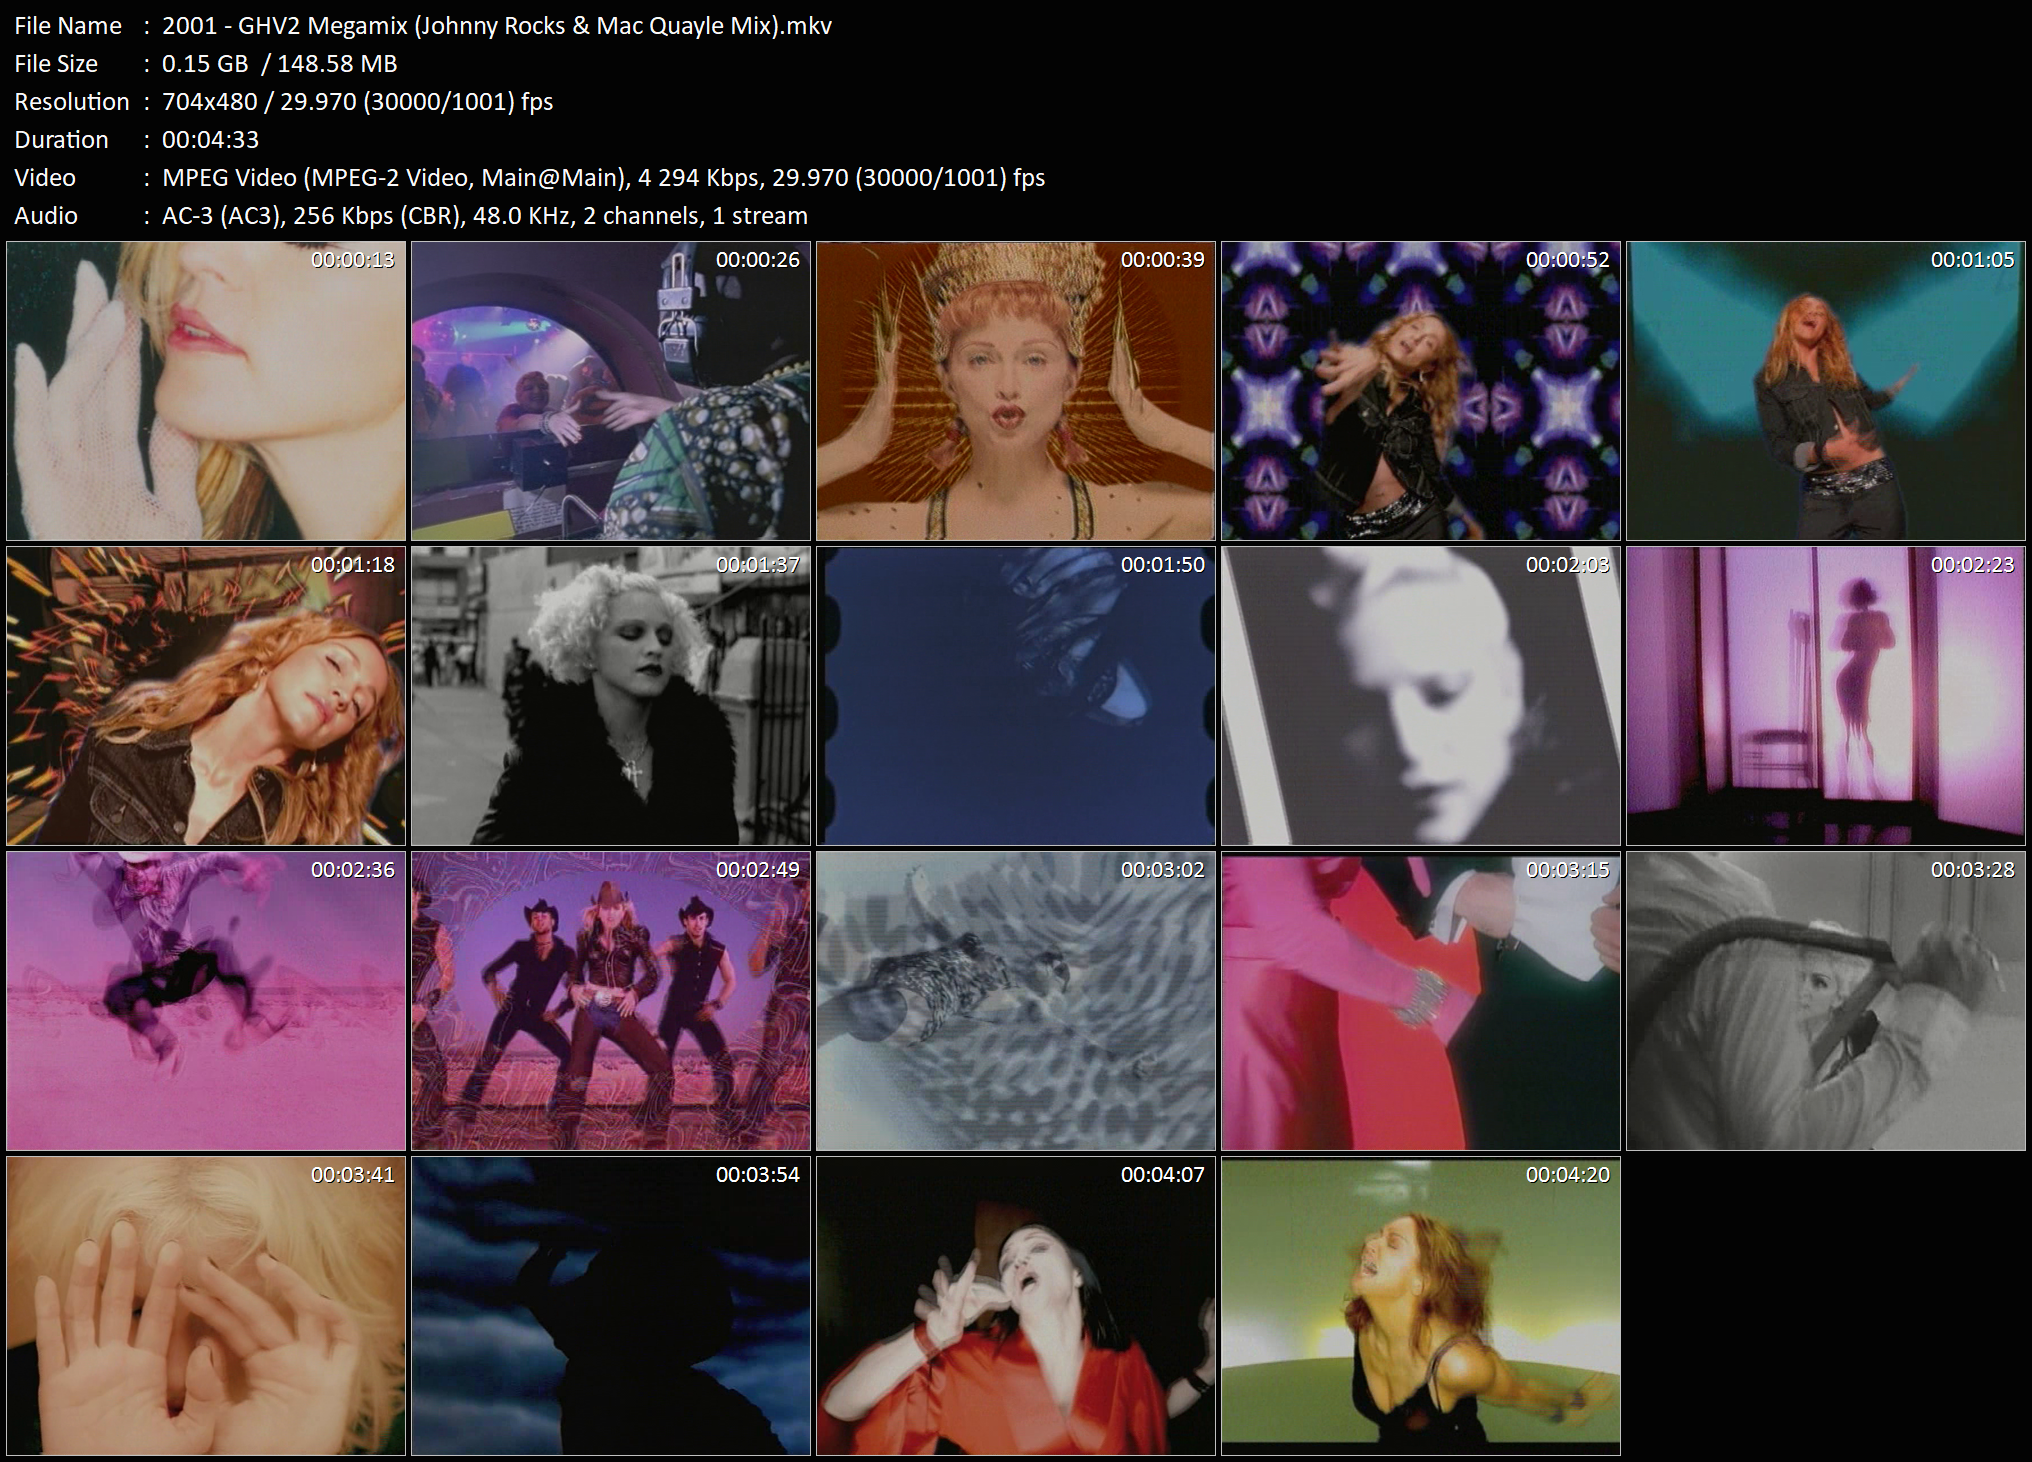Select the thumbnail at 00:00:13
The height and width of the screenshot is (1462, 2032).
point(206,391)
